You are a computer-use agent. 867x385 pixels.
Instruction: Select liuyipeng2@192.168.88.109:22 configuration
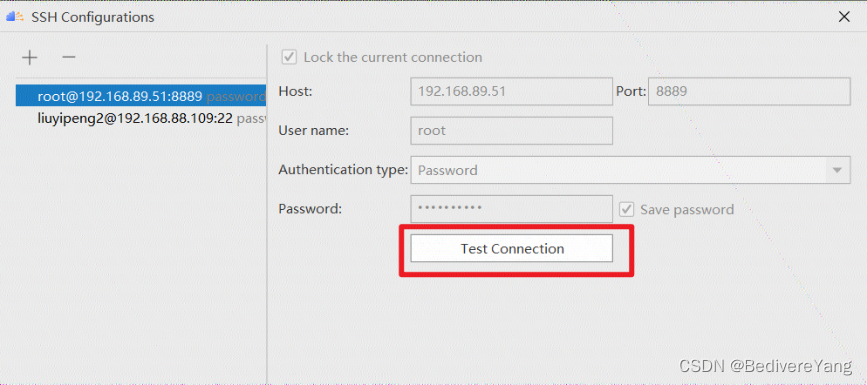tap(141, 118)
